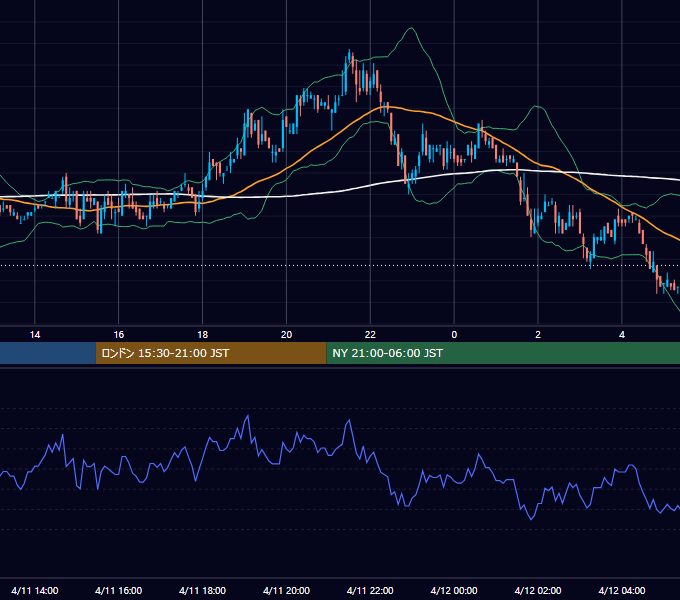Click the 4/12 00:00 label on indicator axis
The width and height of the screenshot is (680, 600).
click(454, 590)
